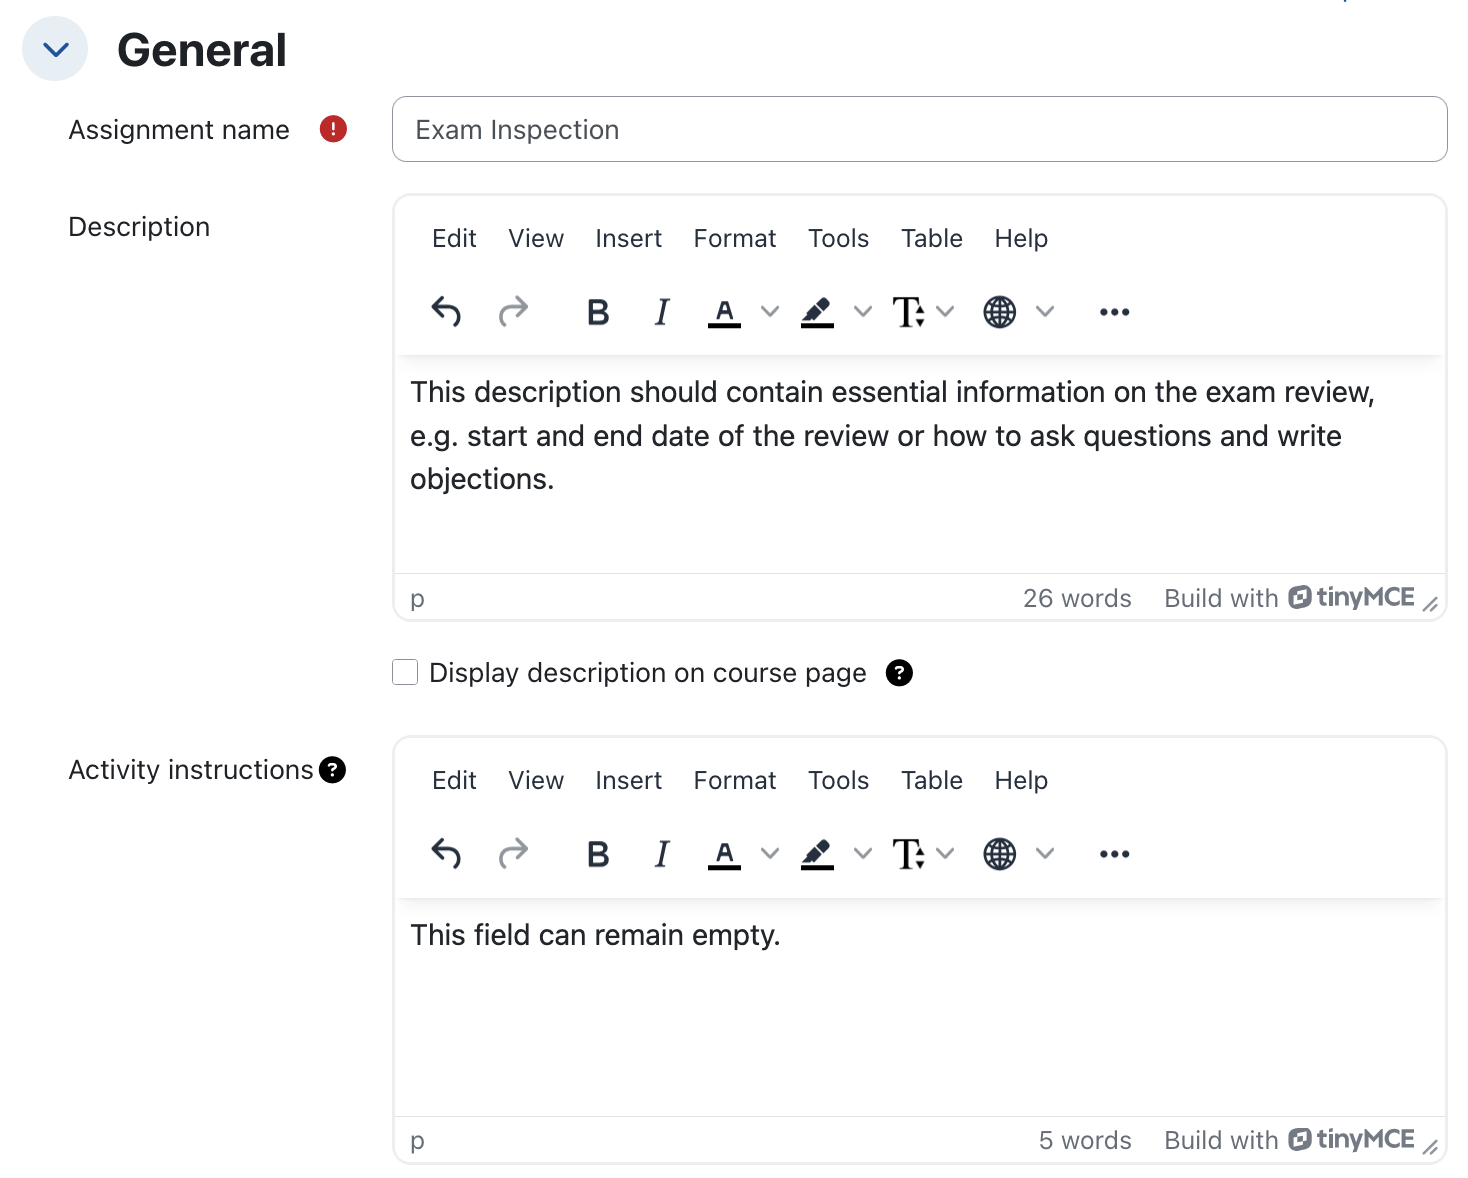Toggle italic in Description editor

pos(661,312)
